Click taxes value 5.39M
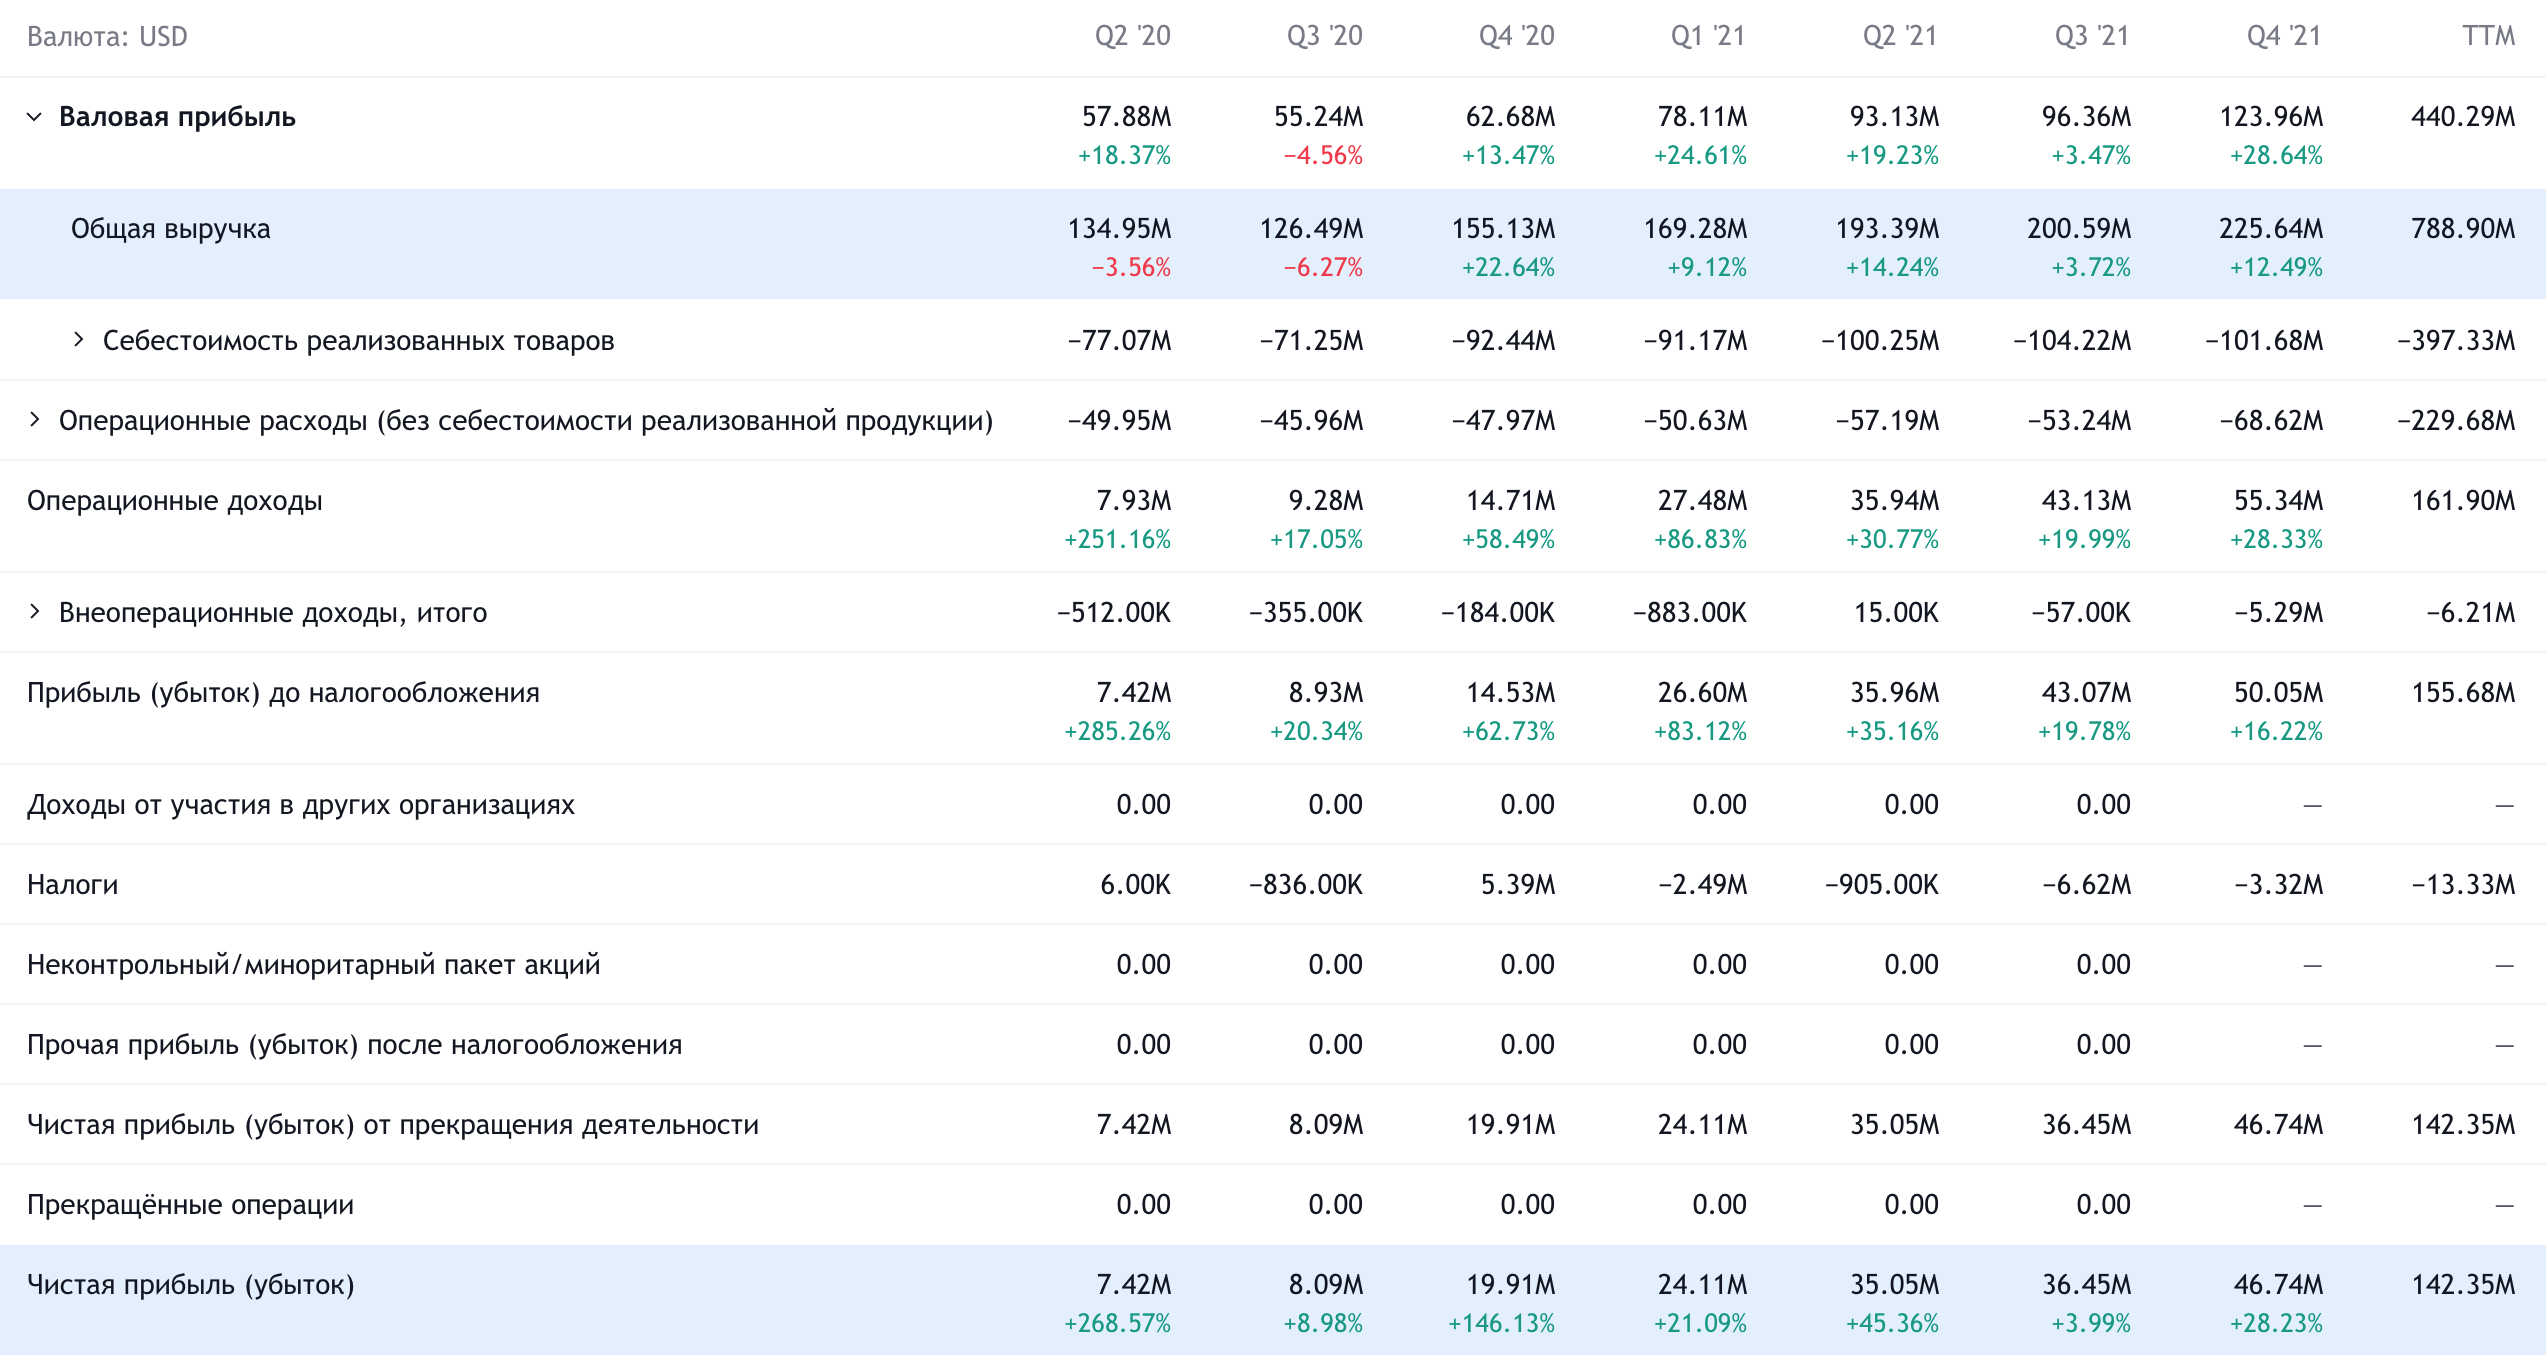The height and width of the screenshot is (1356, 2546). [x=1518, y=885]
